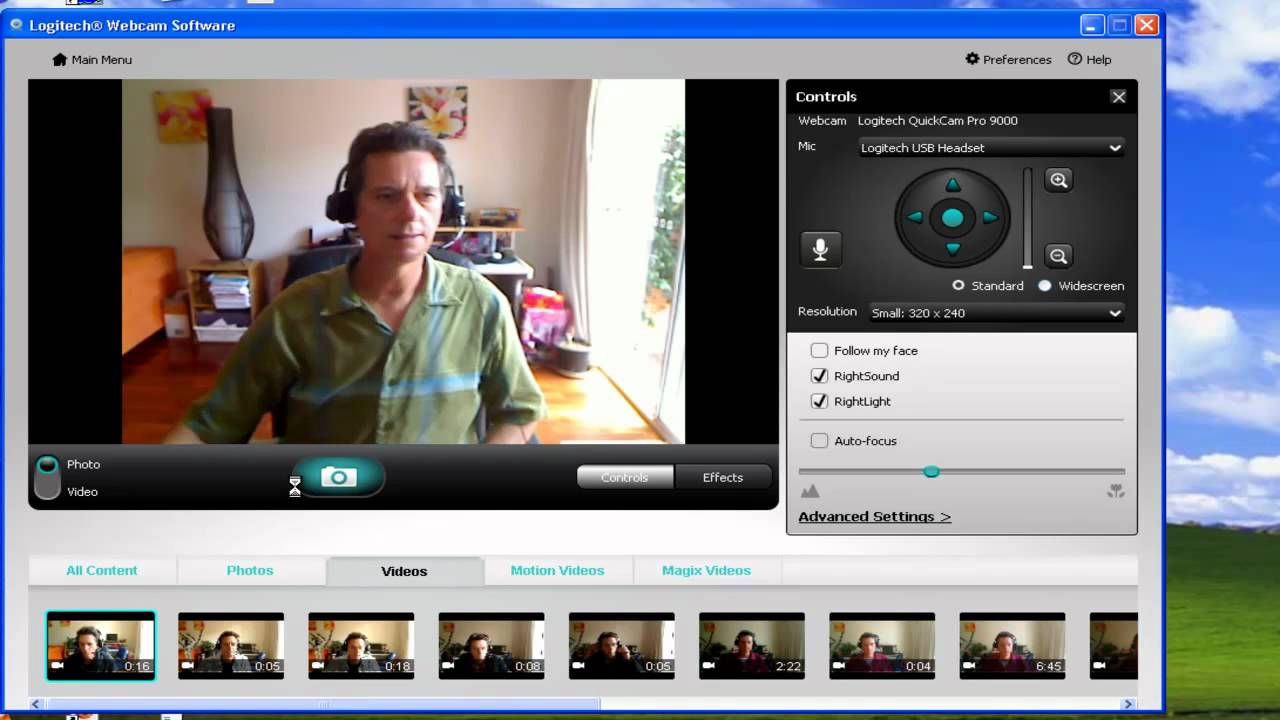Click the near-focus flower icon
Screen dimensions: 1280x720
[1116, 491]
